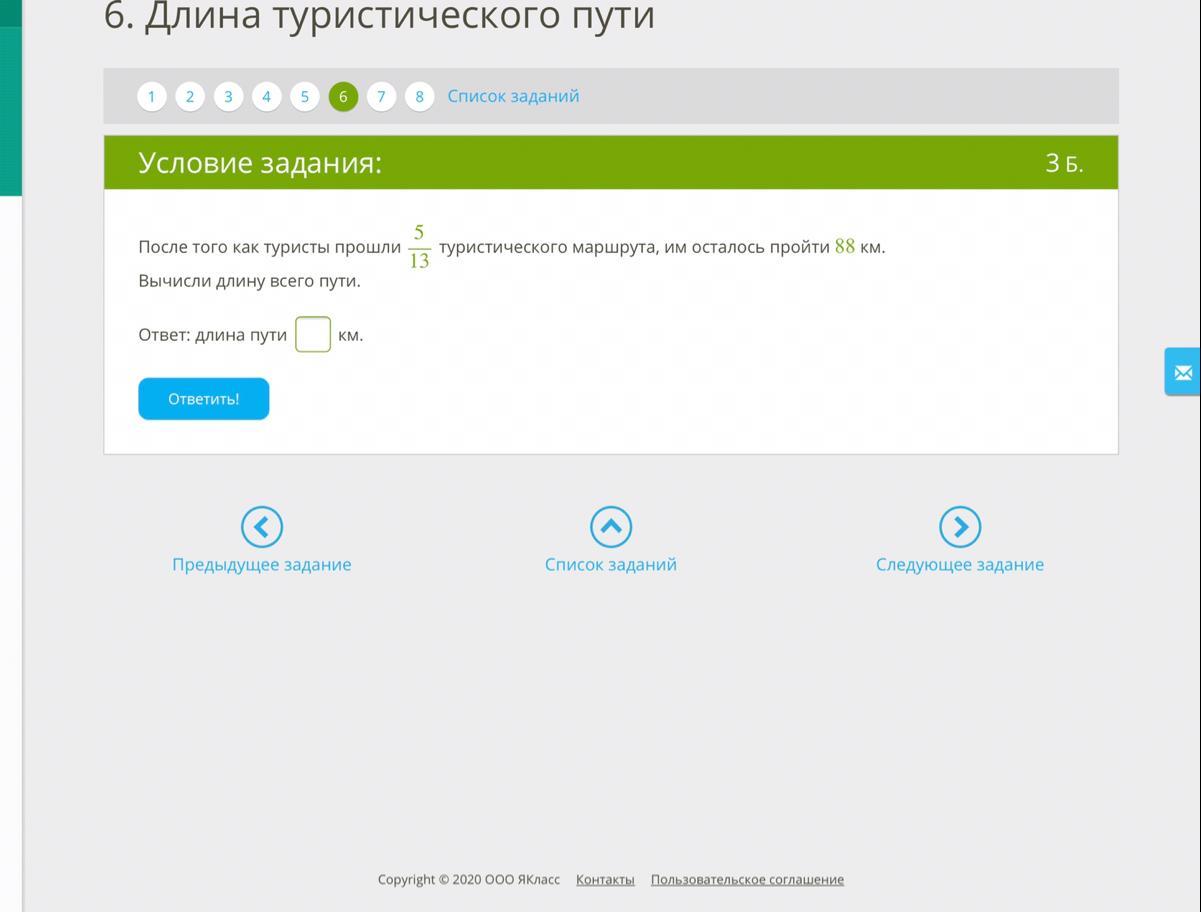The width and height of the screenshot is (1201, 912).
Task: Click the 'Вычисли длину всего пути.' sentence
Action: click(250, 281)
